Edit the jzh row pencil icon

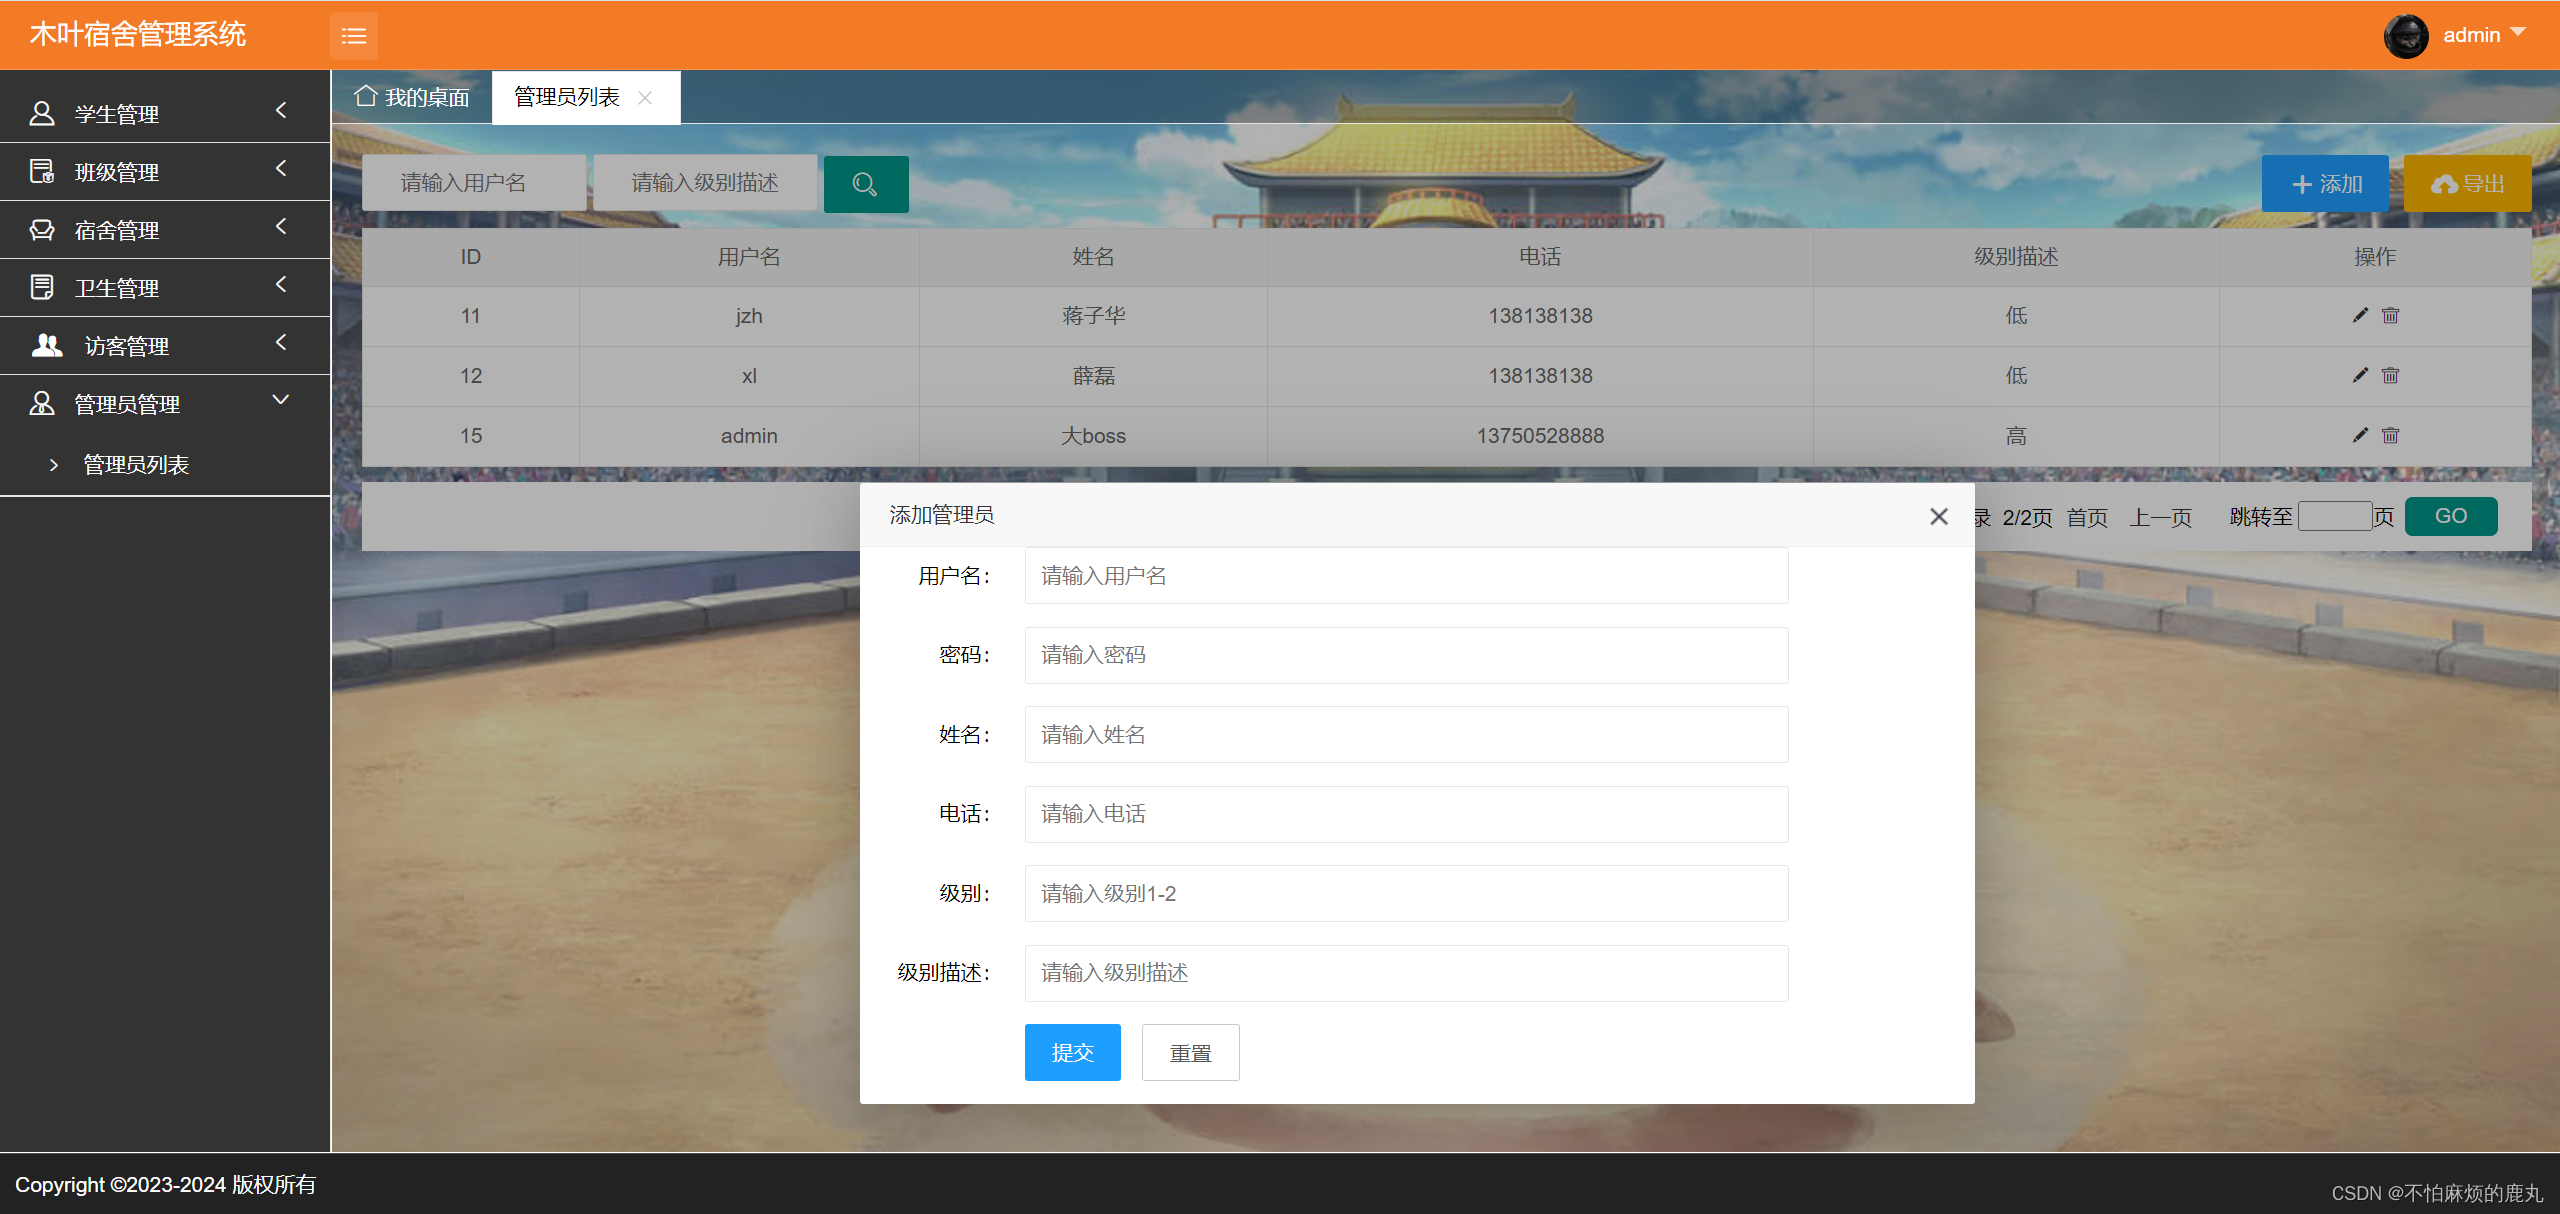2360,315
